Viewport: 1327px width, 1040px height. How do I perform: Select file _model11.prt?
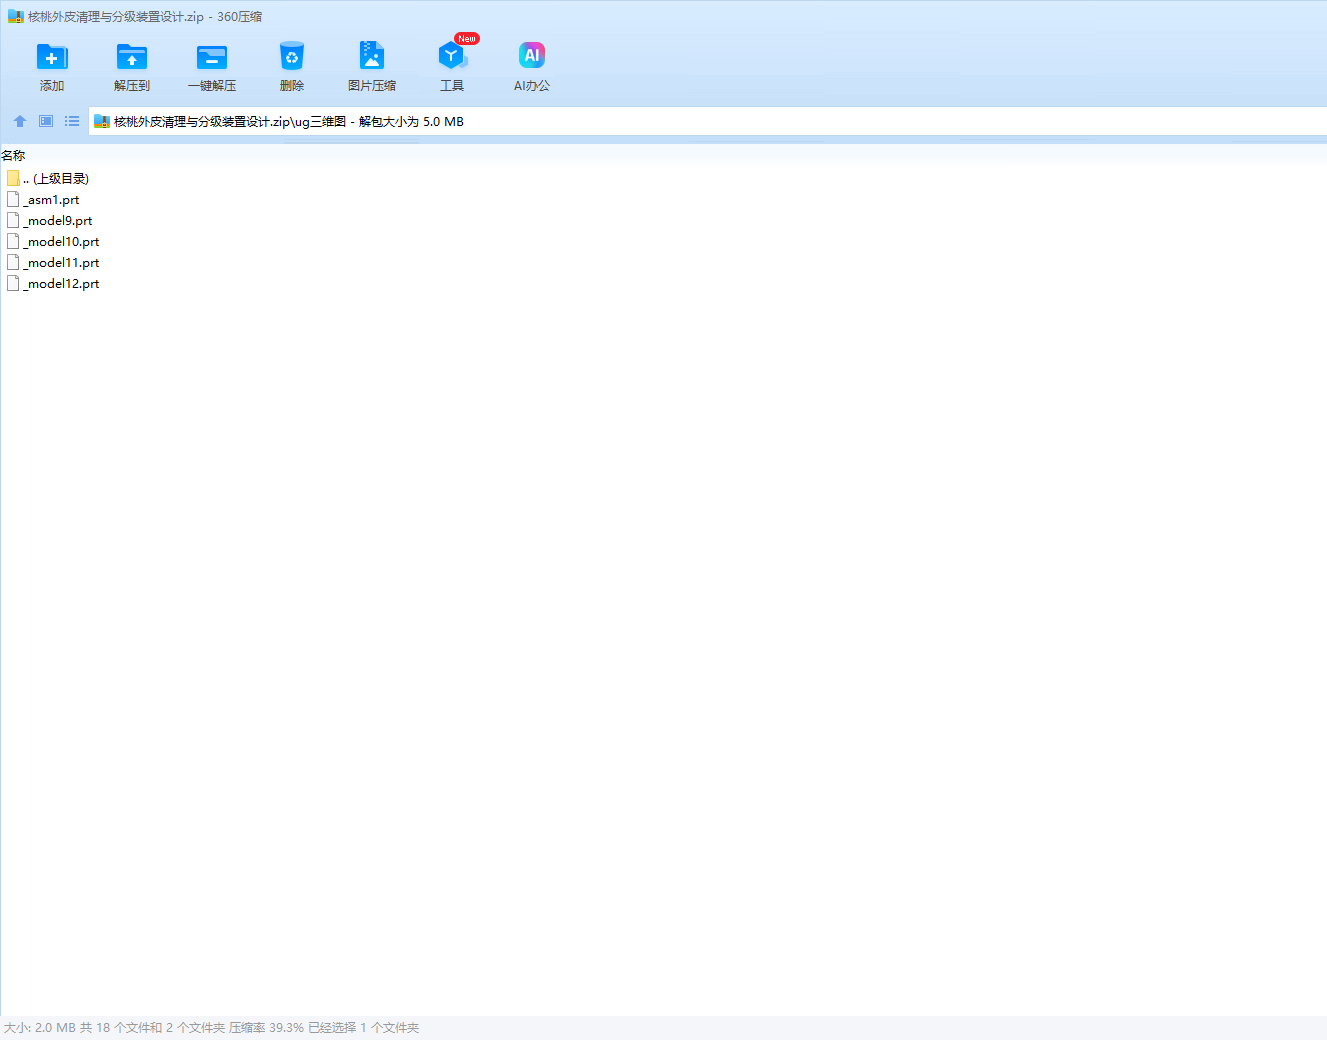tap(52, 262)
